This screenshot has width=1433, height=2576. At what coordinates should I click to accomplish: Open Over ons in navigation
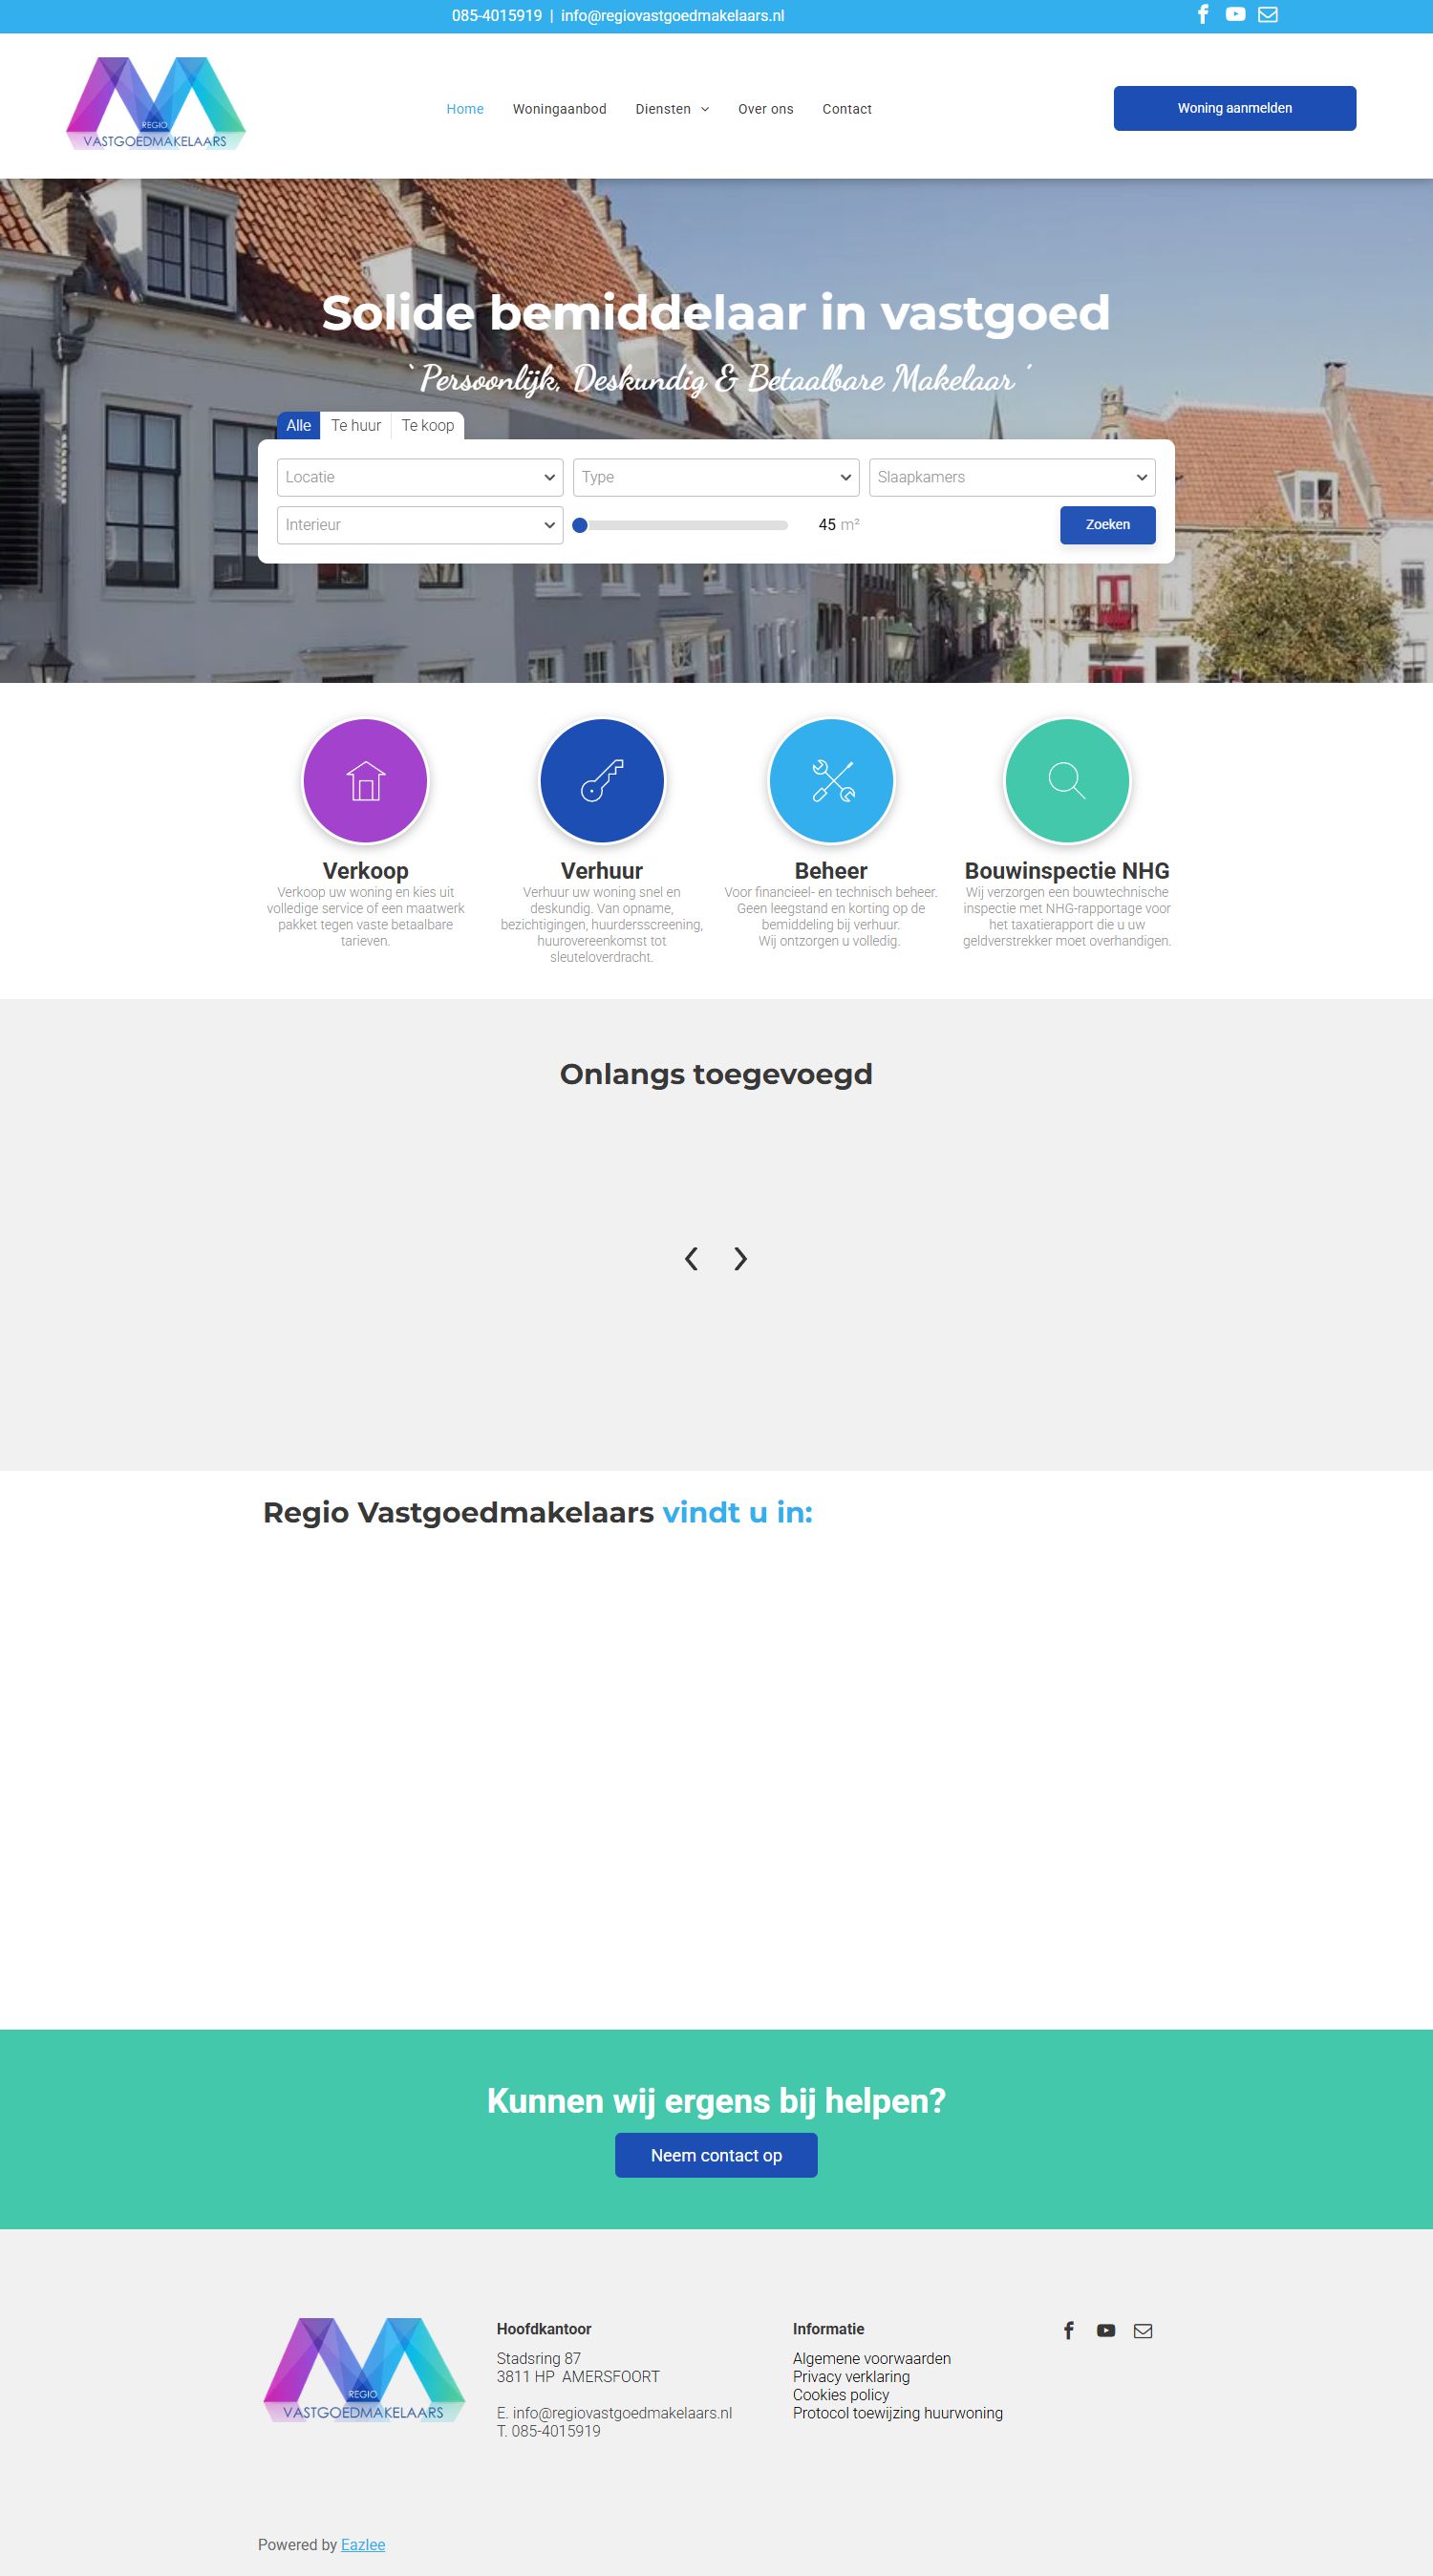coord(765,109)
